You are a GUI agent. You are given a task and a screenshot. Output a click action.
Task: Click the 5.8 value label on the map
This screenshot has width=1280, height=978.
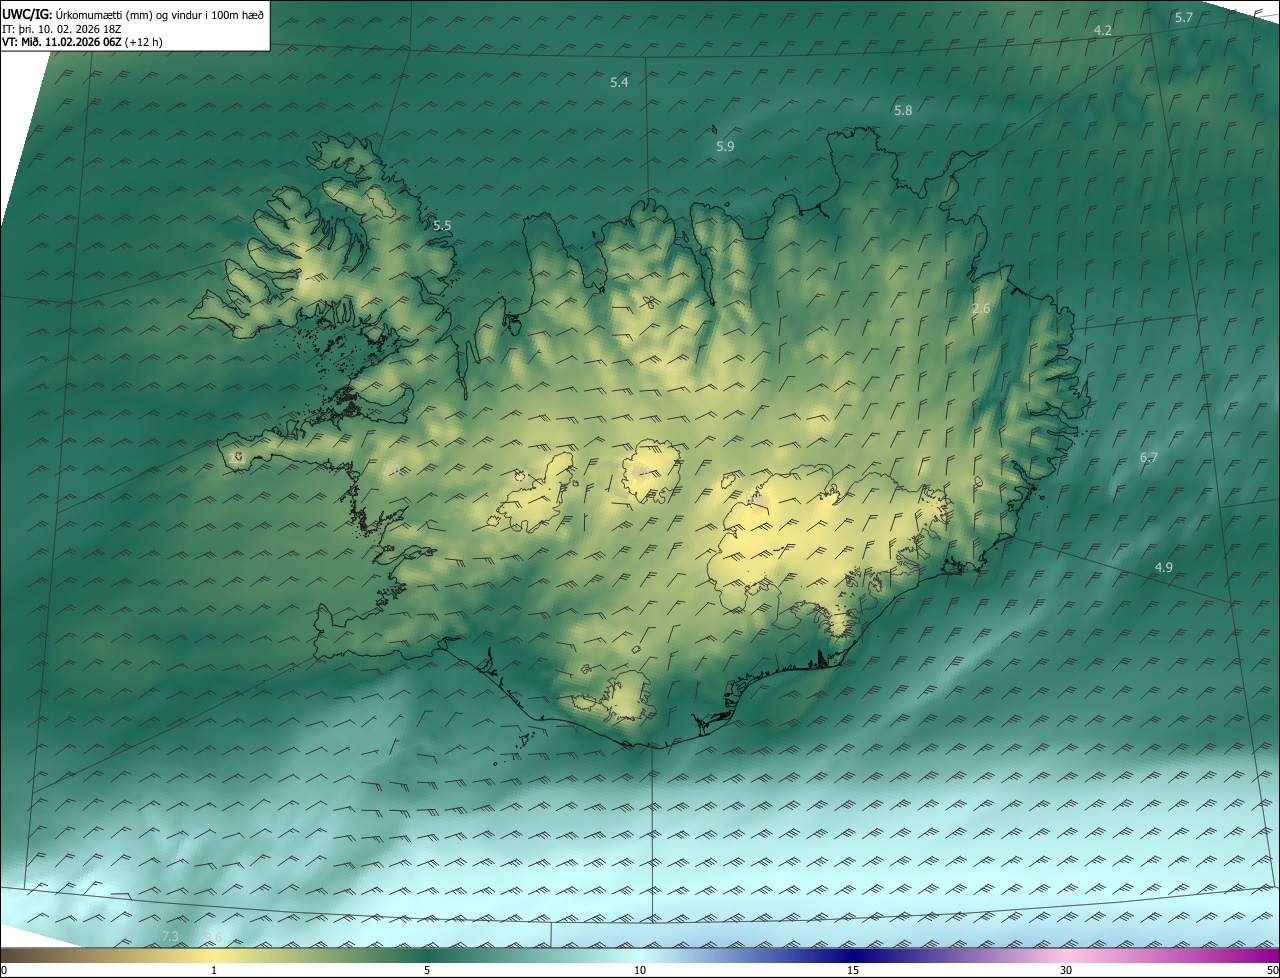[x=903, y=110]
